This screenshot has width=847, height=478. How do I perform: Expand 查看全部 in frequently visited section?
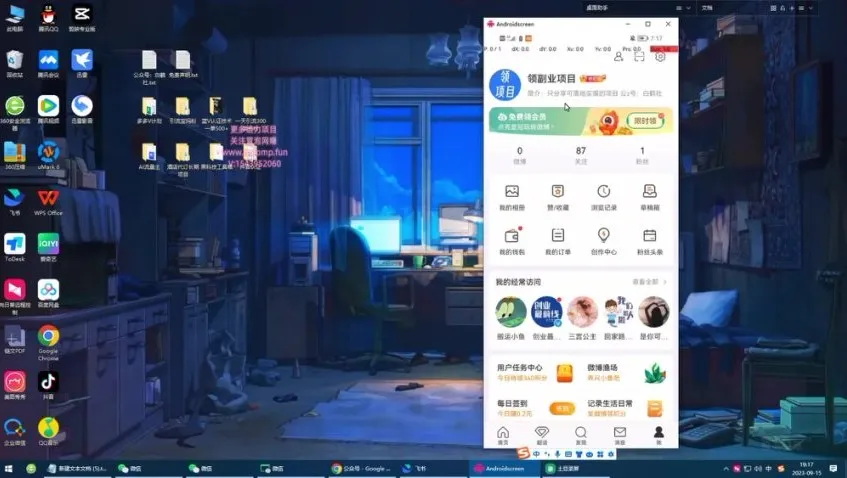pyautogui.click(x=651, y=282)
